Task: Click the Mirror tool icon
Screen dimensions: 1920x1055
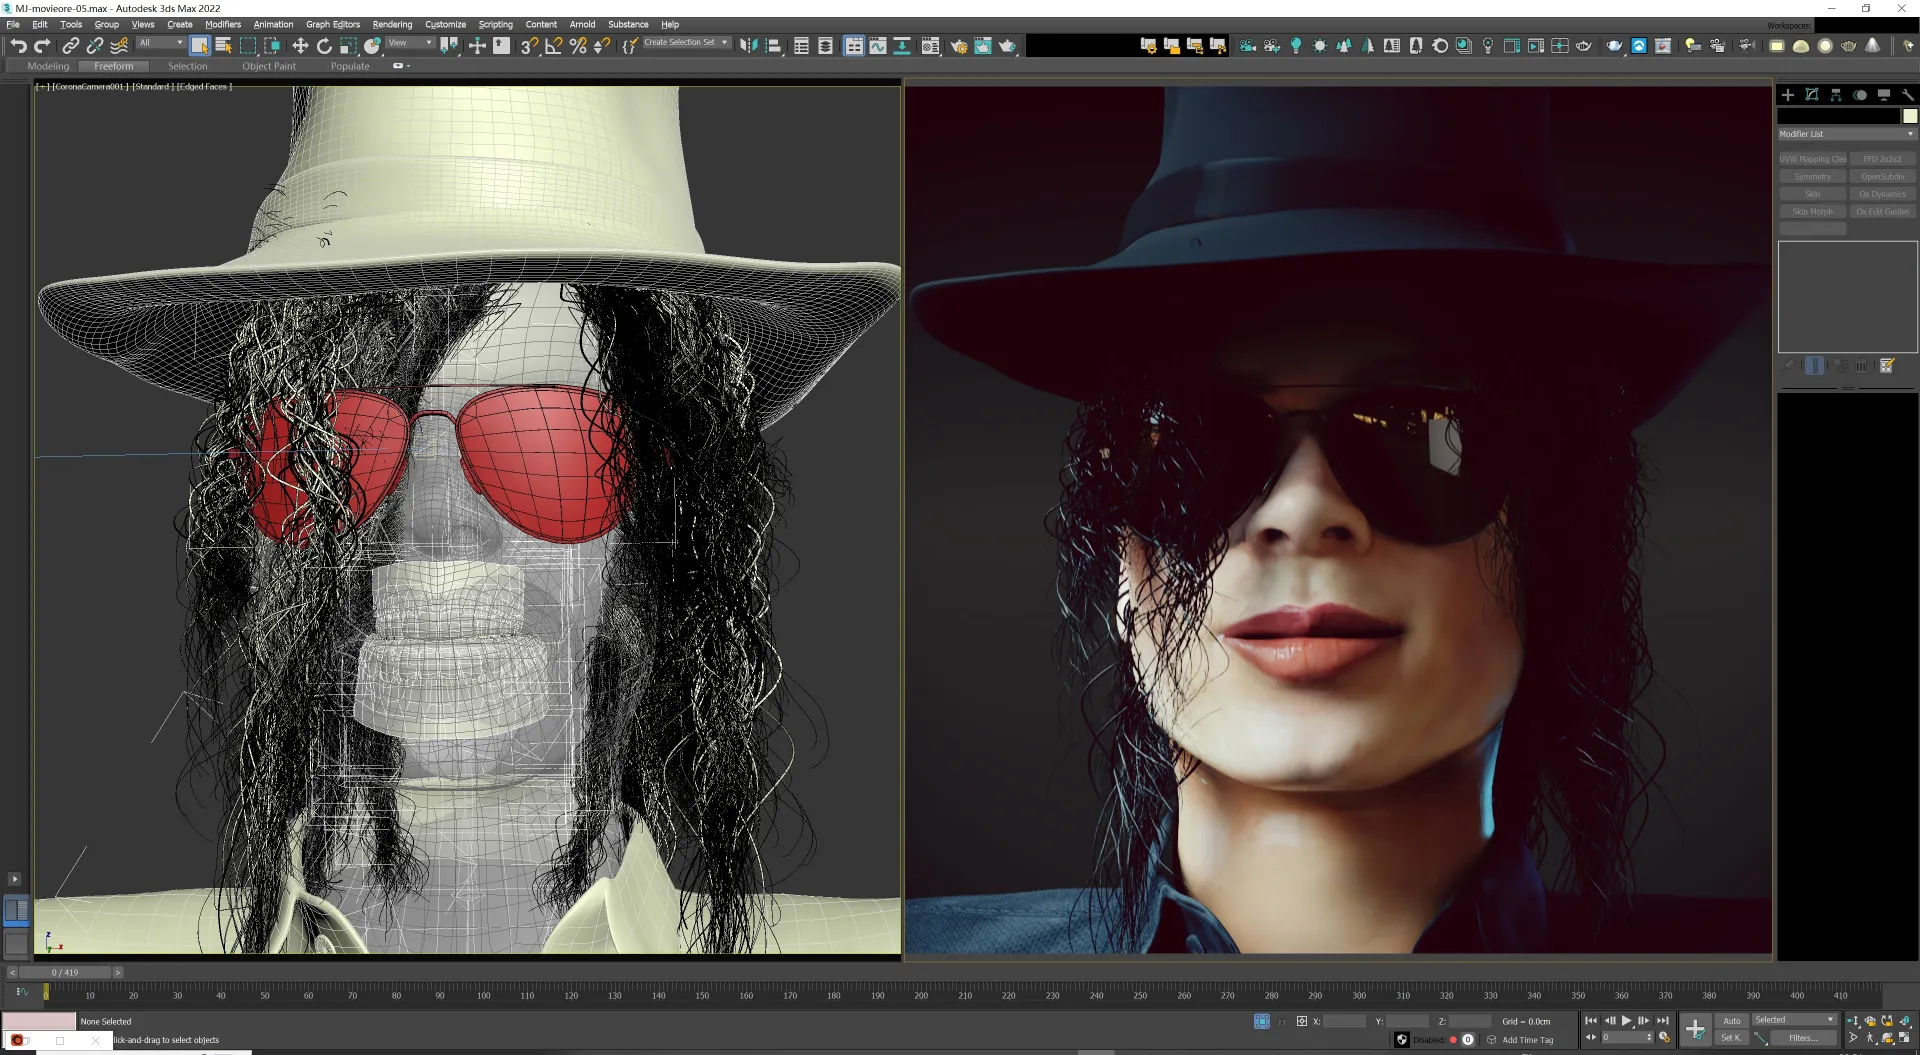Action: (748, 46)
